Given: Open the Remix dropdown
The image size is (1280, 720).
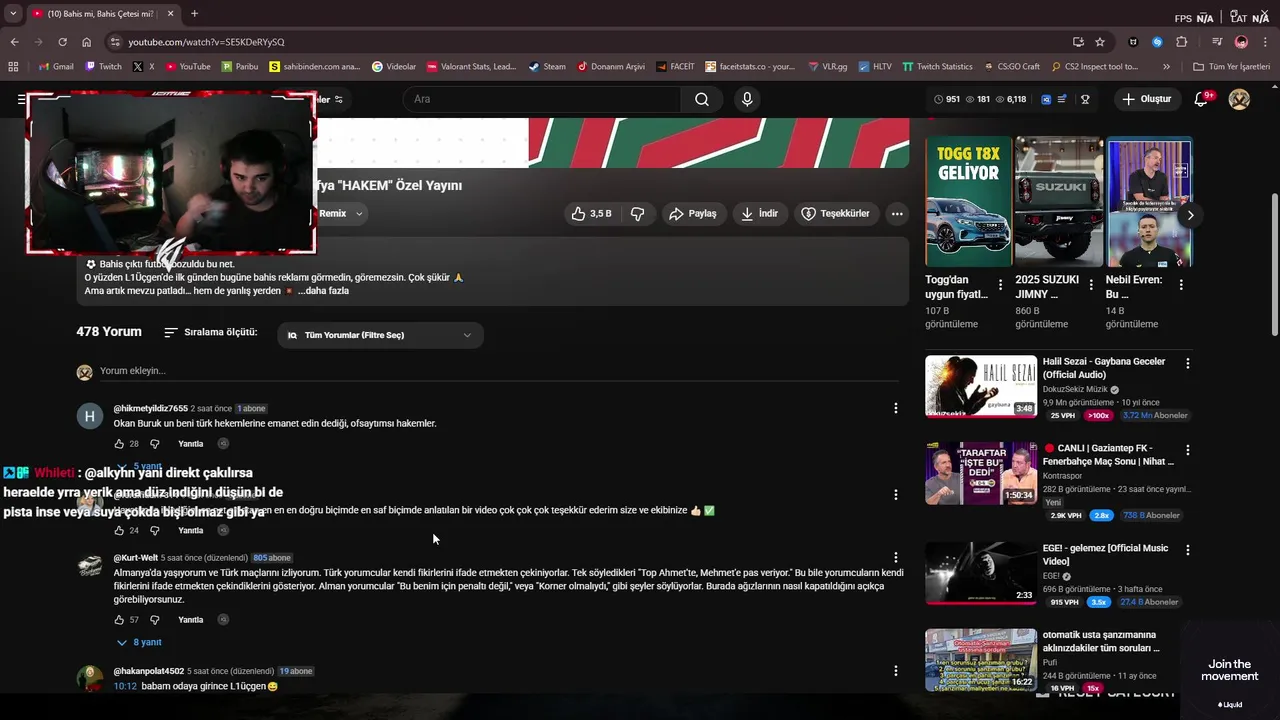Looking at the screenshot, I should point(343,213).
